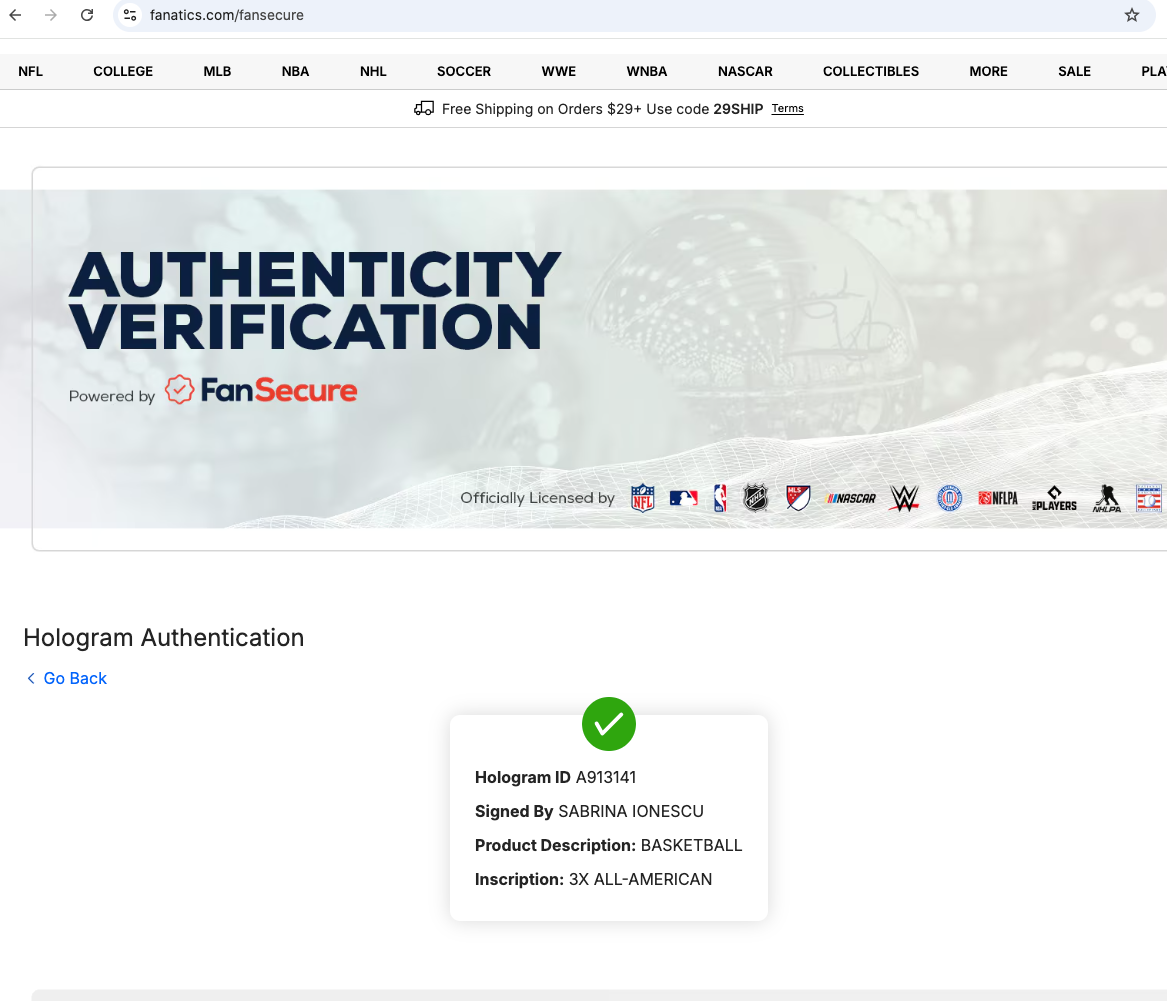Reload the page with the refresh icon
This screenshot has height=1001, width=1167.
pos(87,15)
